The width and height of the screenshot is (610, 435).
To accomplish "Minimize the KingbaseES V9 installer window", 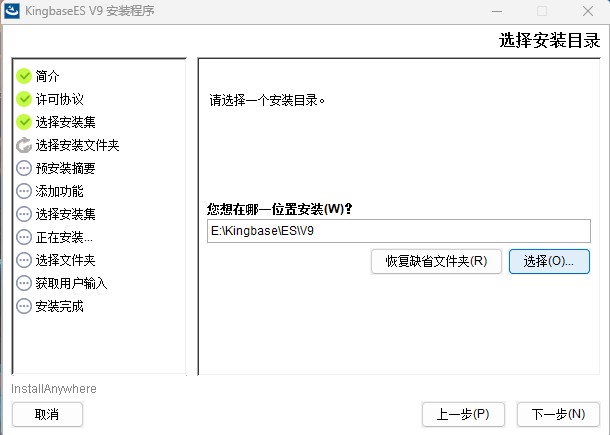I will click(497, 11).
